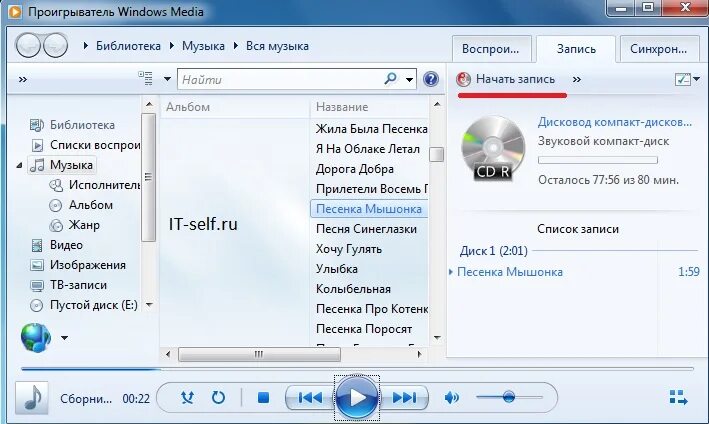The width and height of the screenshot is (709, 424).
Task: Open the Help question mark icon
Action: pos(430,79)
